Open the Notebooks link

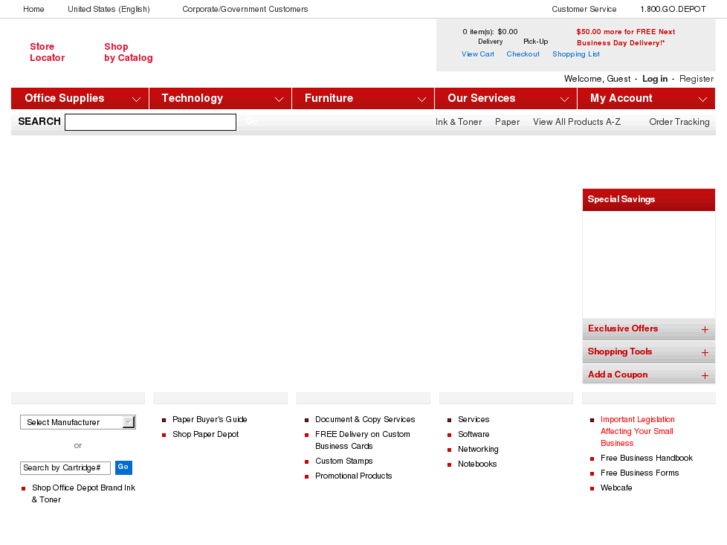[477, 464]
